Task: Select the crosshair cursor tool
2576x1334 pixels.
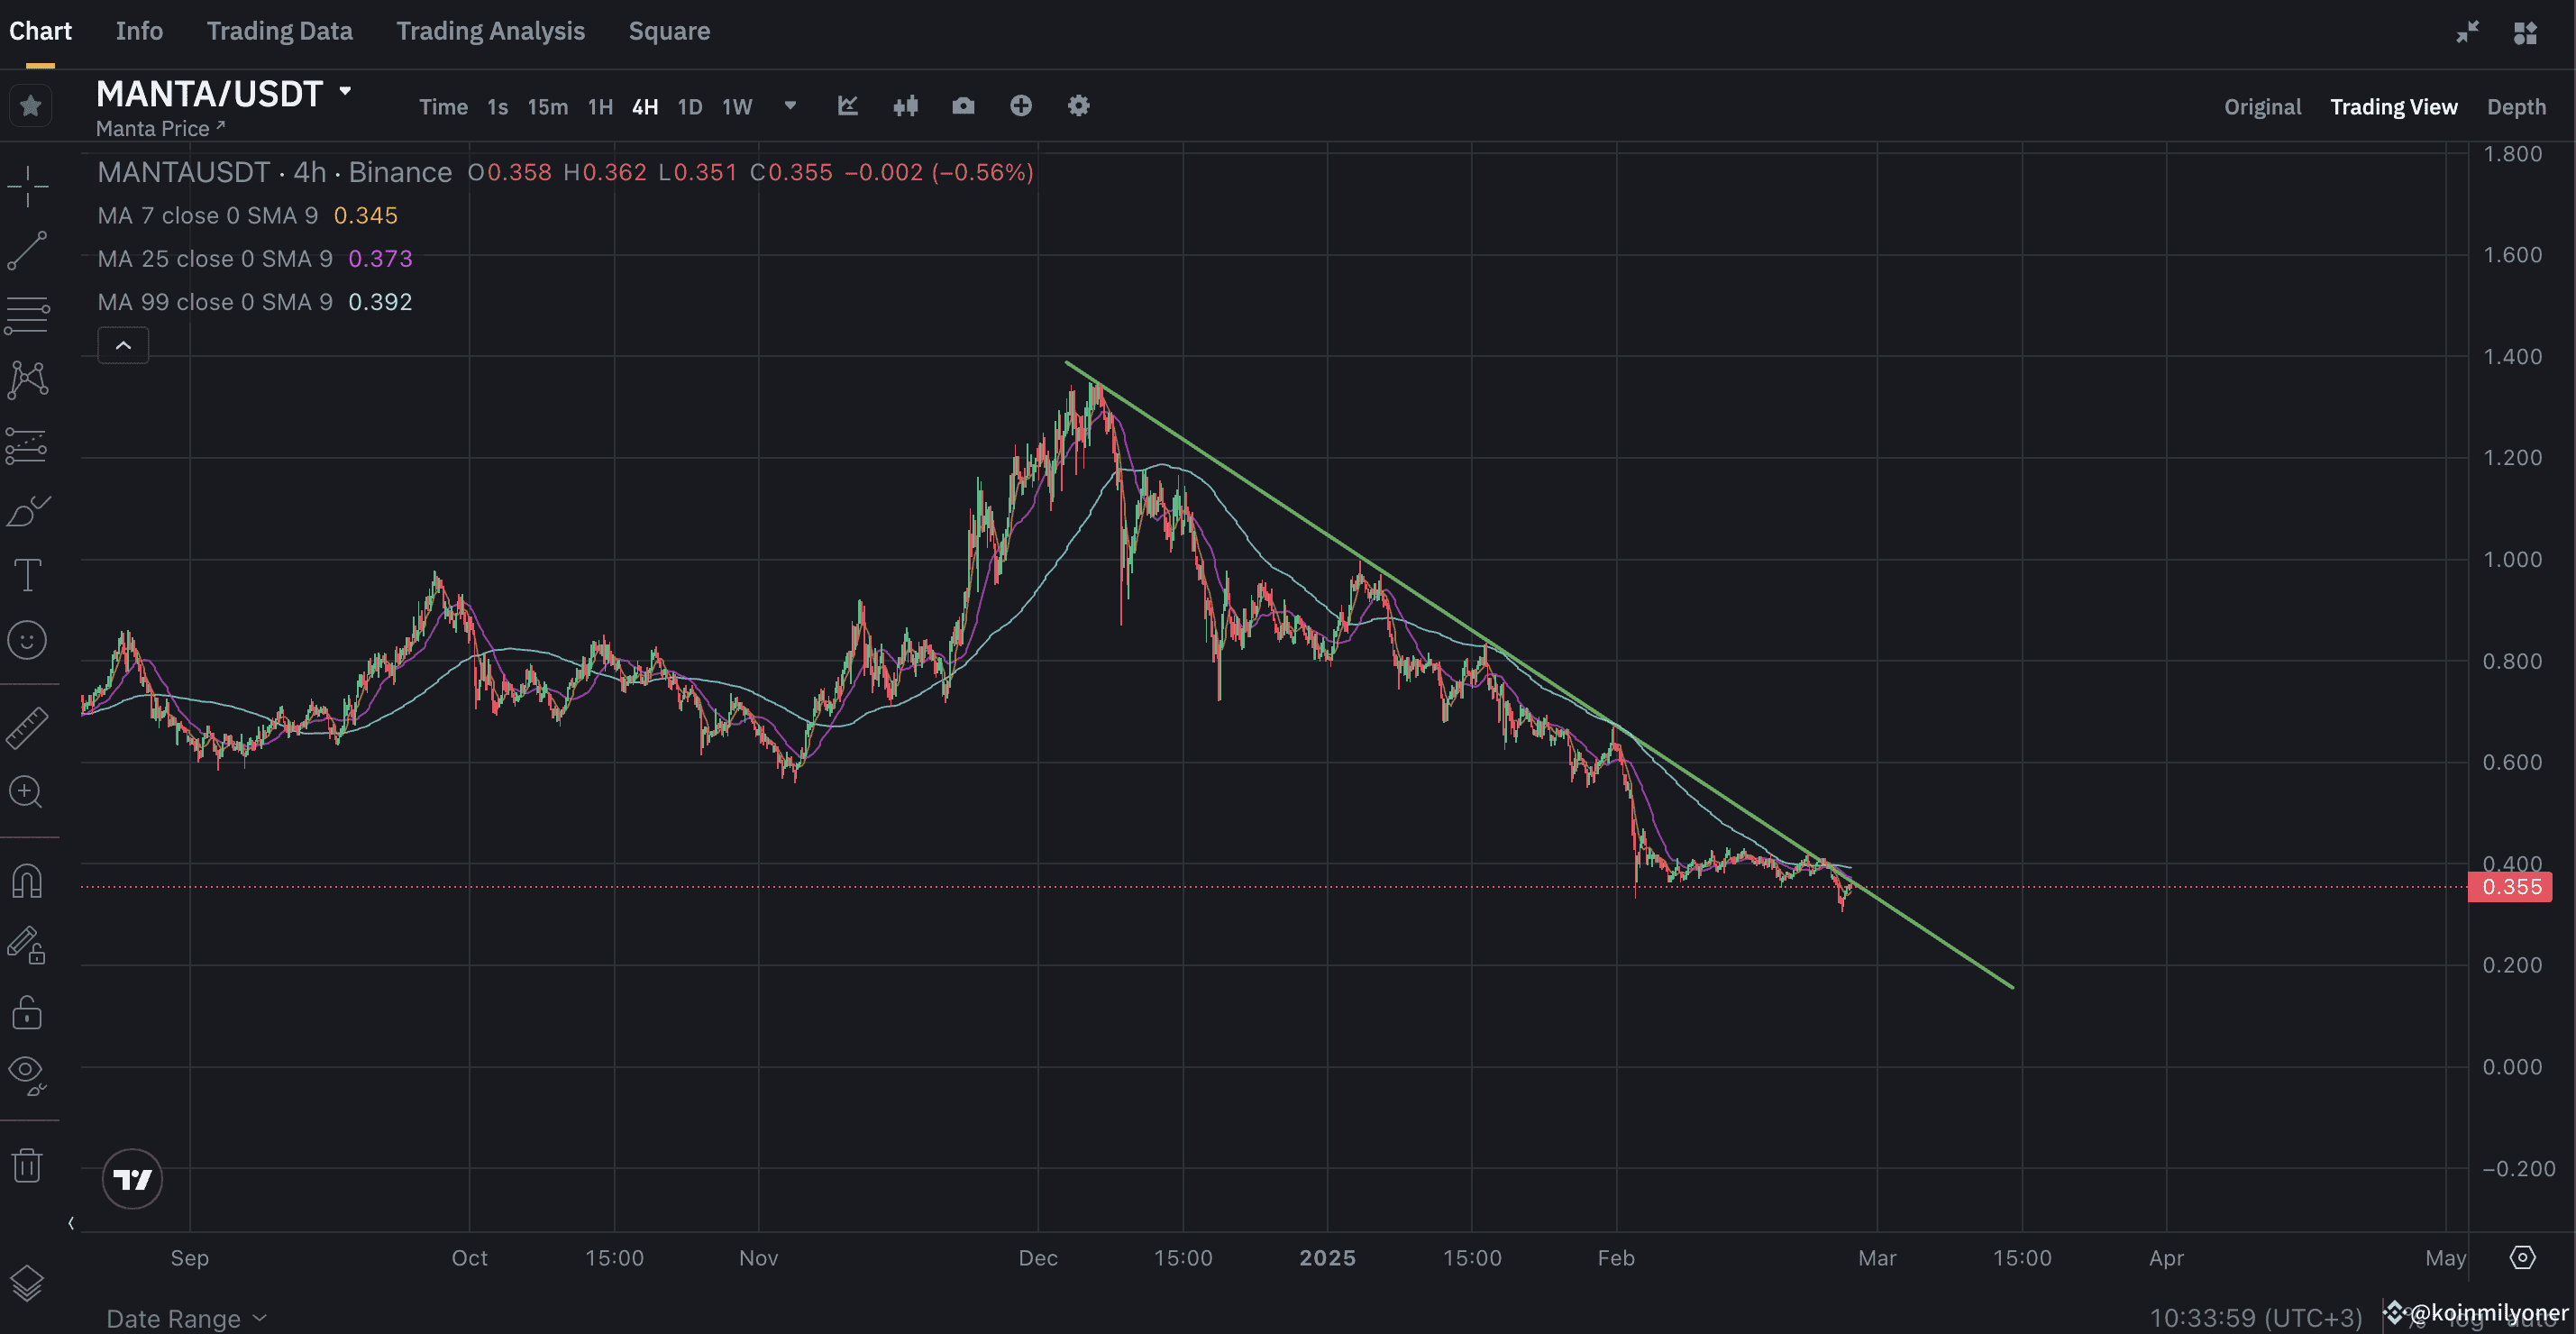Action: pos(29,187)
